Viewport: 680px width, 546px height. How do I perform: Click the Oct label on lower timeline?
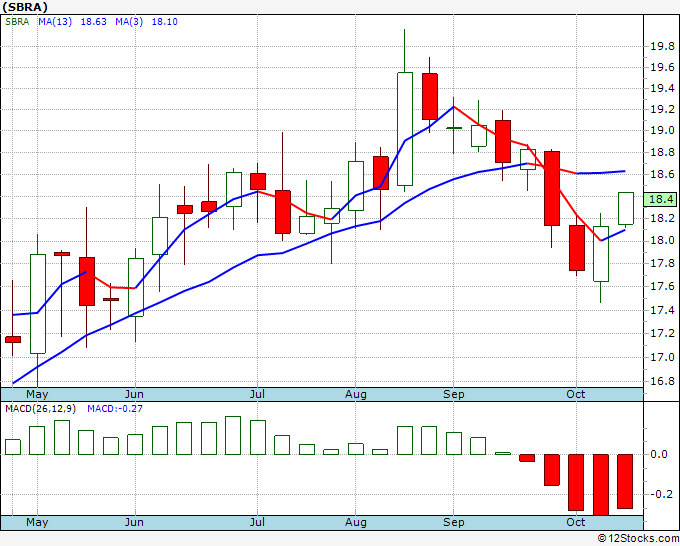pos(575,522)
